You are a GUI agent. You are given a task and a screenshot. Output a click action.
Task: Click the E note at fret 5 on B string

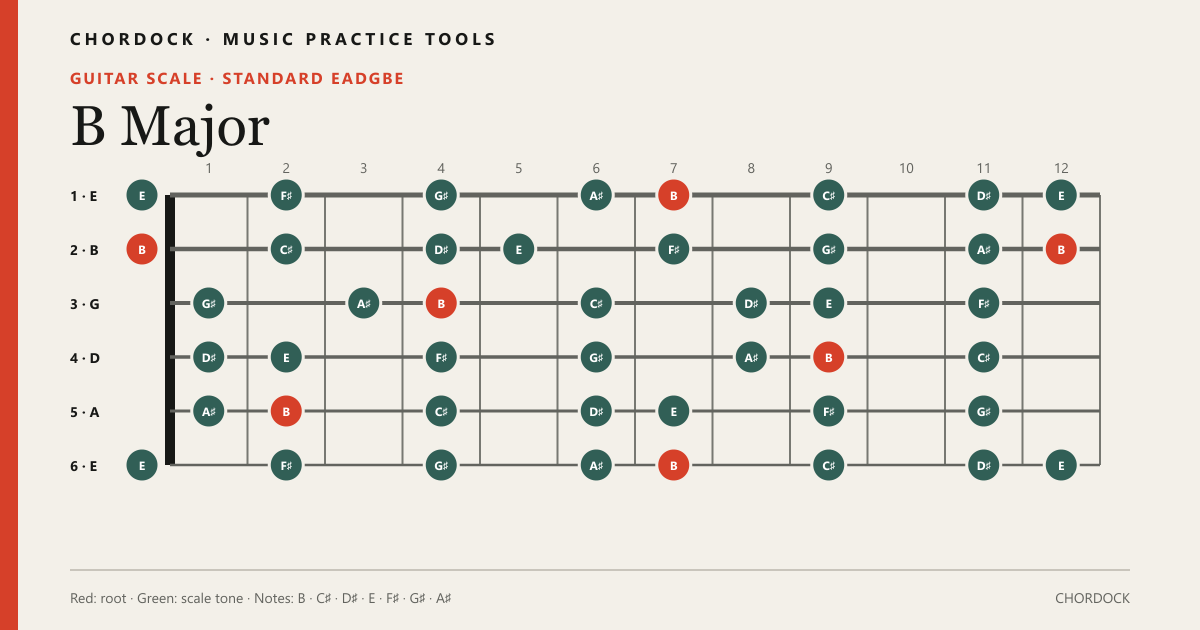pos(518,249)
